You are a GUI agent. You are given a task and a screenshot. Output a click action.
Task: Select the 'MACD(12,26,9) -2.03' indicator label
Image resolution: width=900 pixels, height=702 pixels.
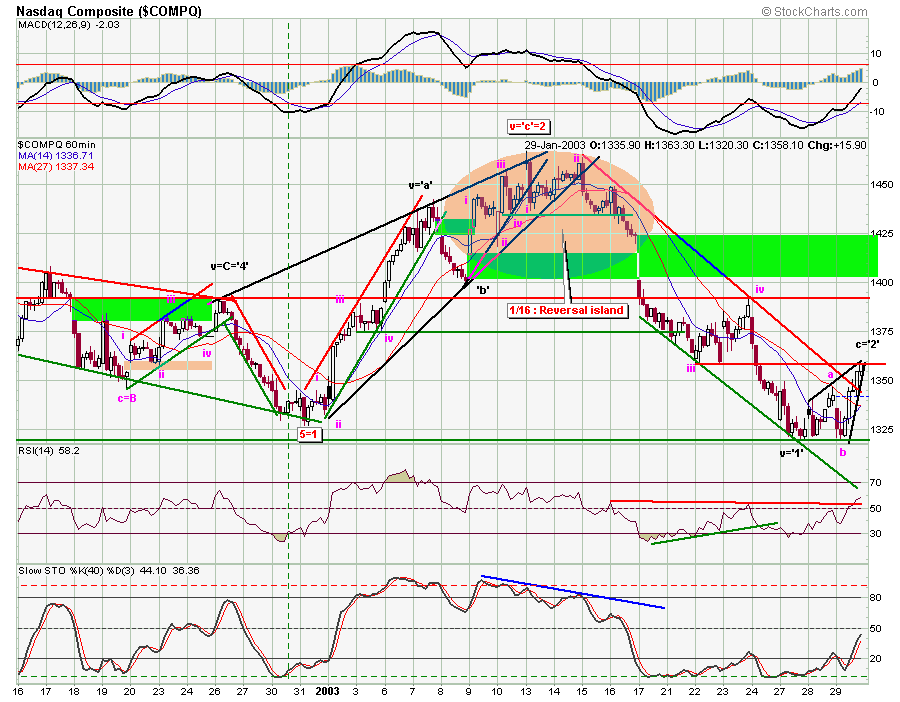pyautogui.click(x=68, y=25)
